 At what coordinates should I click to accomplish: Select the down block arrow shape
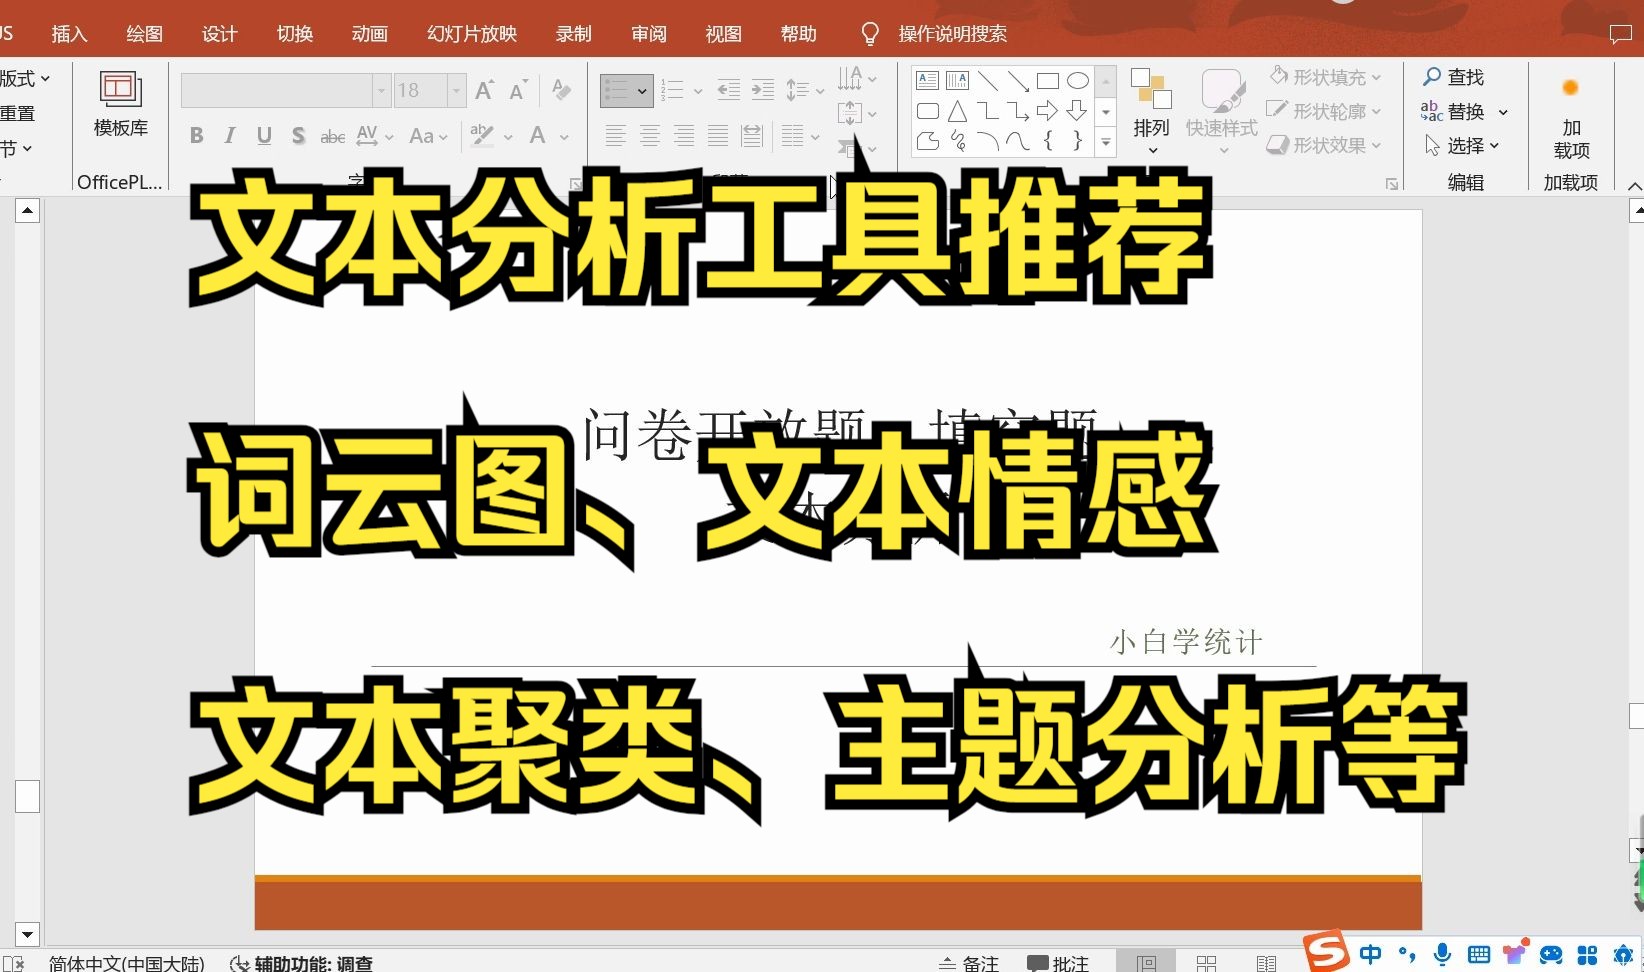click(1078, 111)
